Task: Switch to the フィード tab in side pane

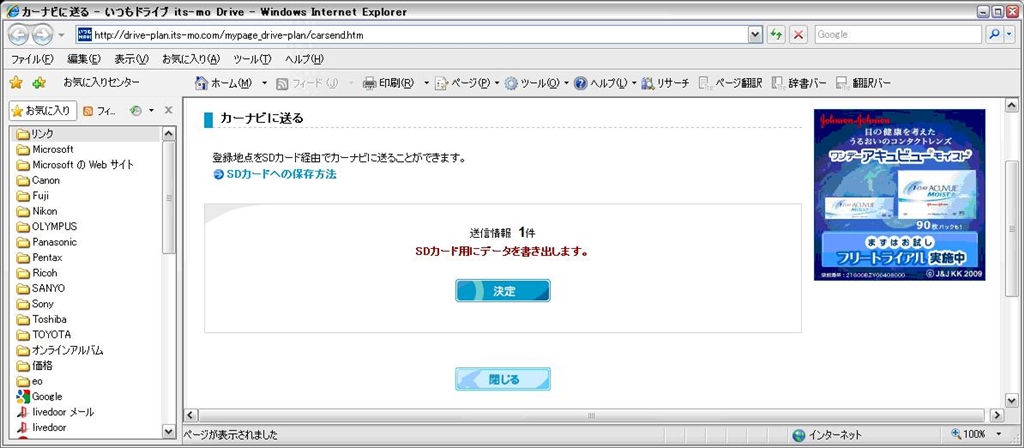Action: tap(100, 111)
